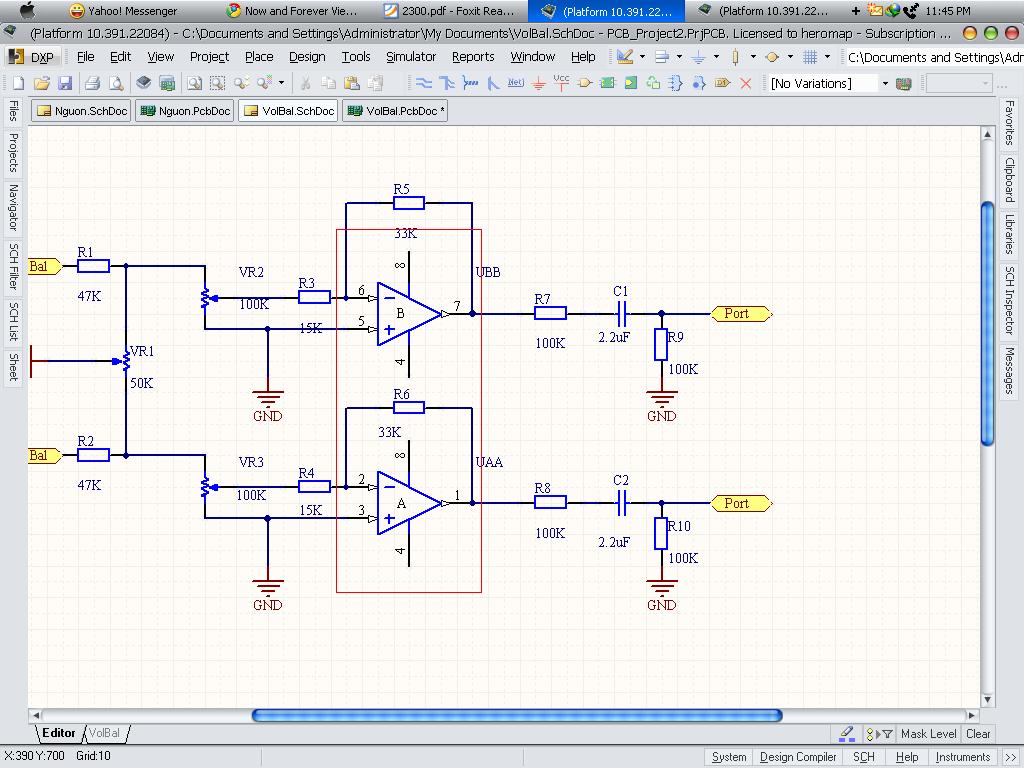Screen dimensions: 1024x768
Task: Click the Clear button
Action: [x=978, y=733]
